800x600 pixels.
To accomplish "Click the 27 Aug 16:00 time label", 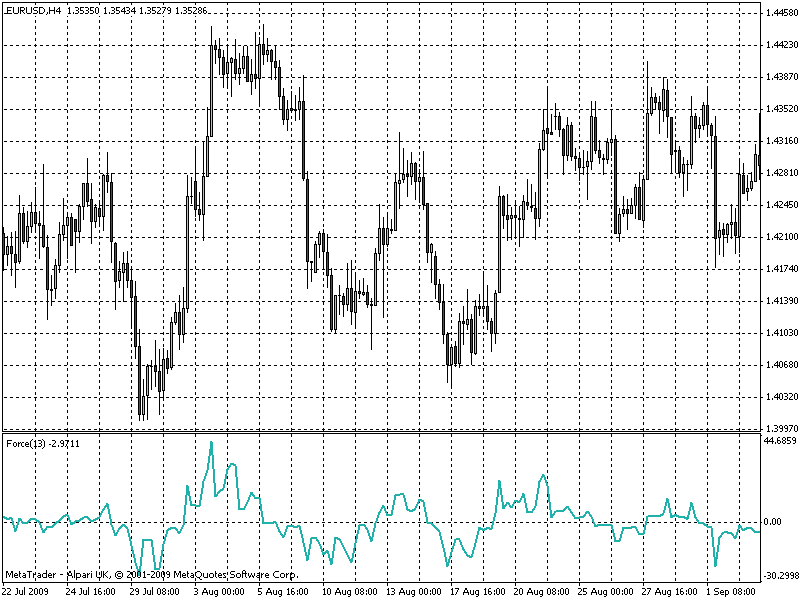I will (669, 592).
